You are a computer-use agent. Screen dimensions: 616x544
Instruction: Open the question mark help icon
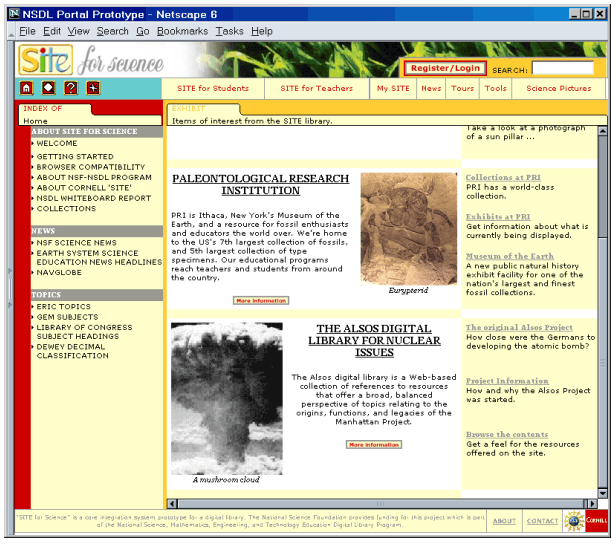pyautogui.click(x=71, y=88)
